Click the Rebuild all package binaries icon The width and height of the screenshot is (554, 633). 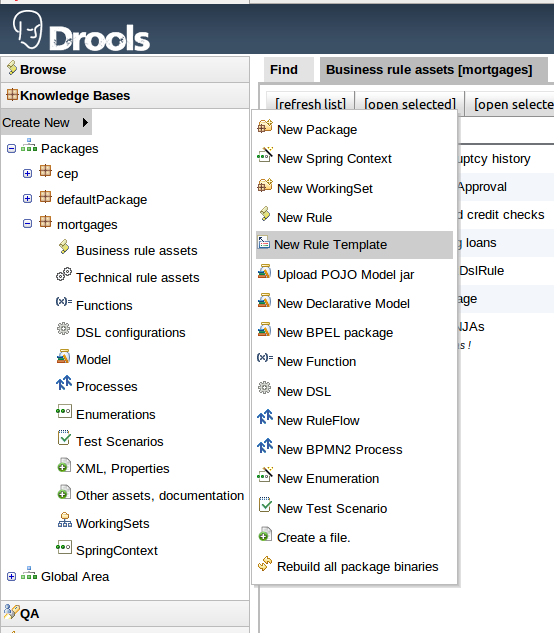tap(265, 564)
